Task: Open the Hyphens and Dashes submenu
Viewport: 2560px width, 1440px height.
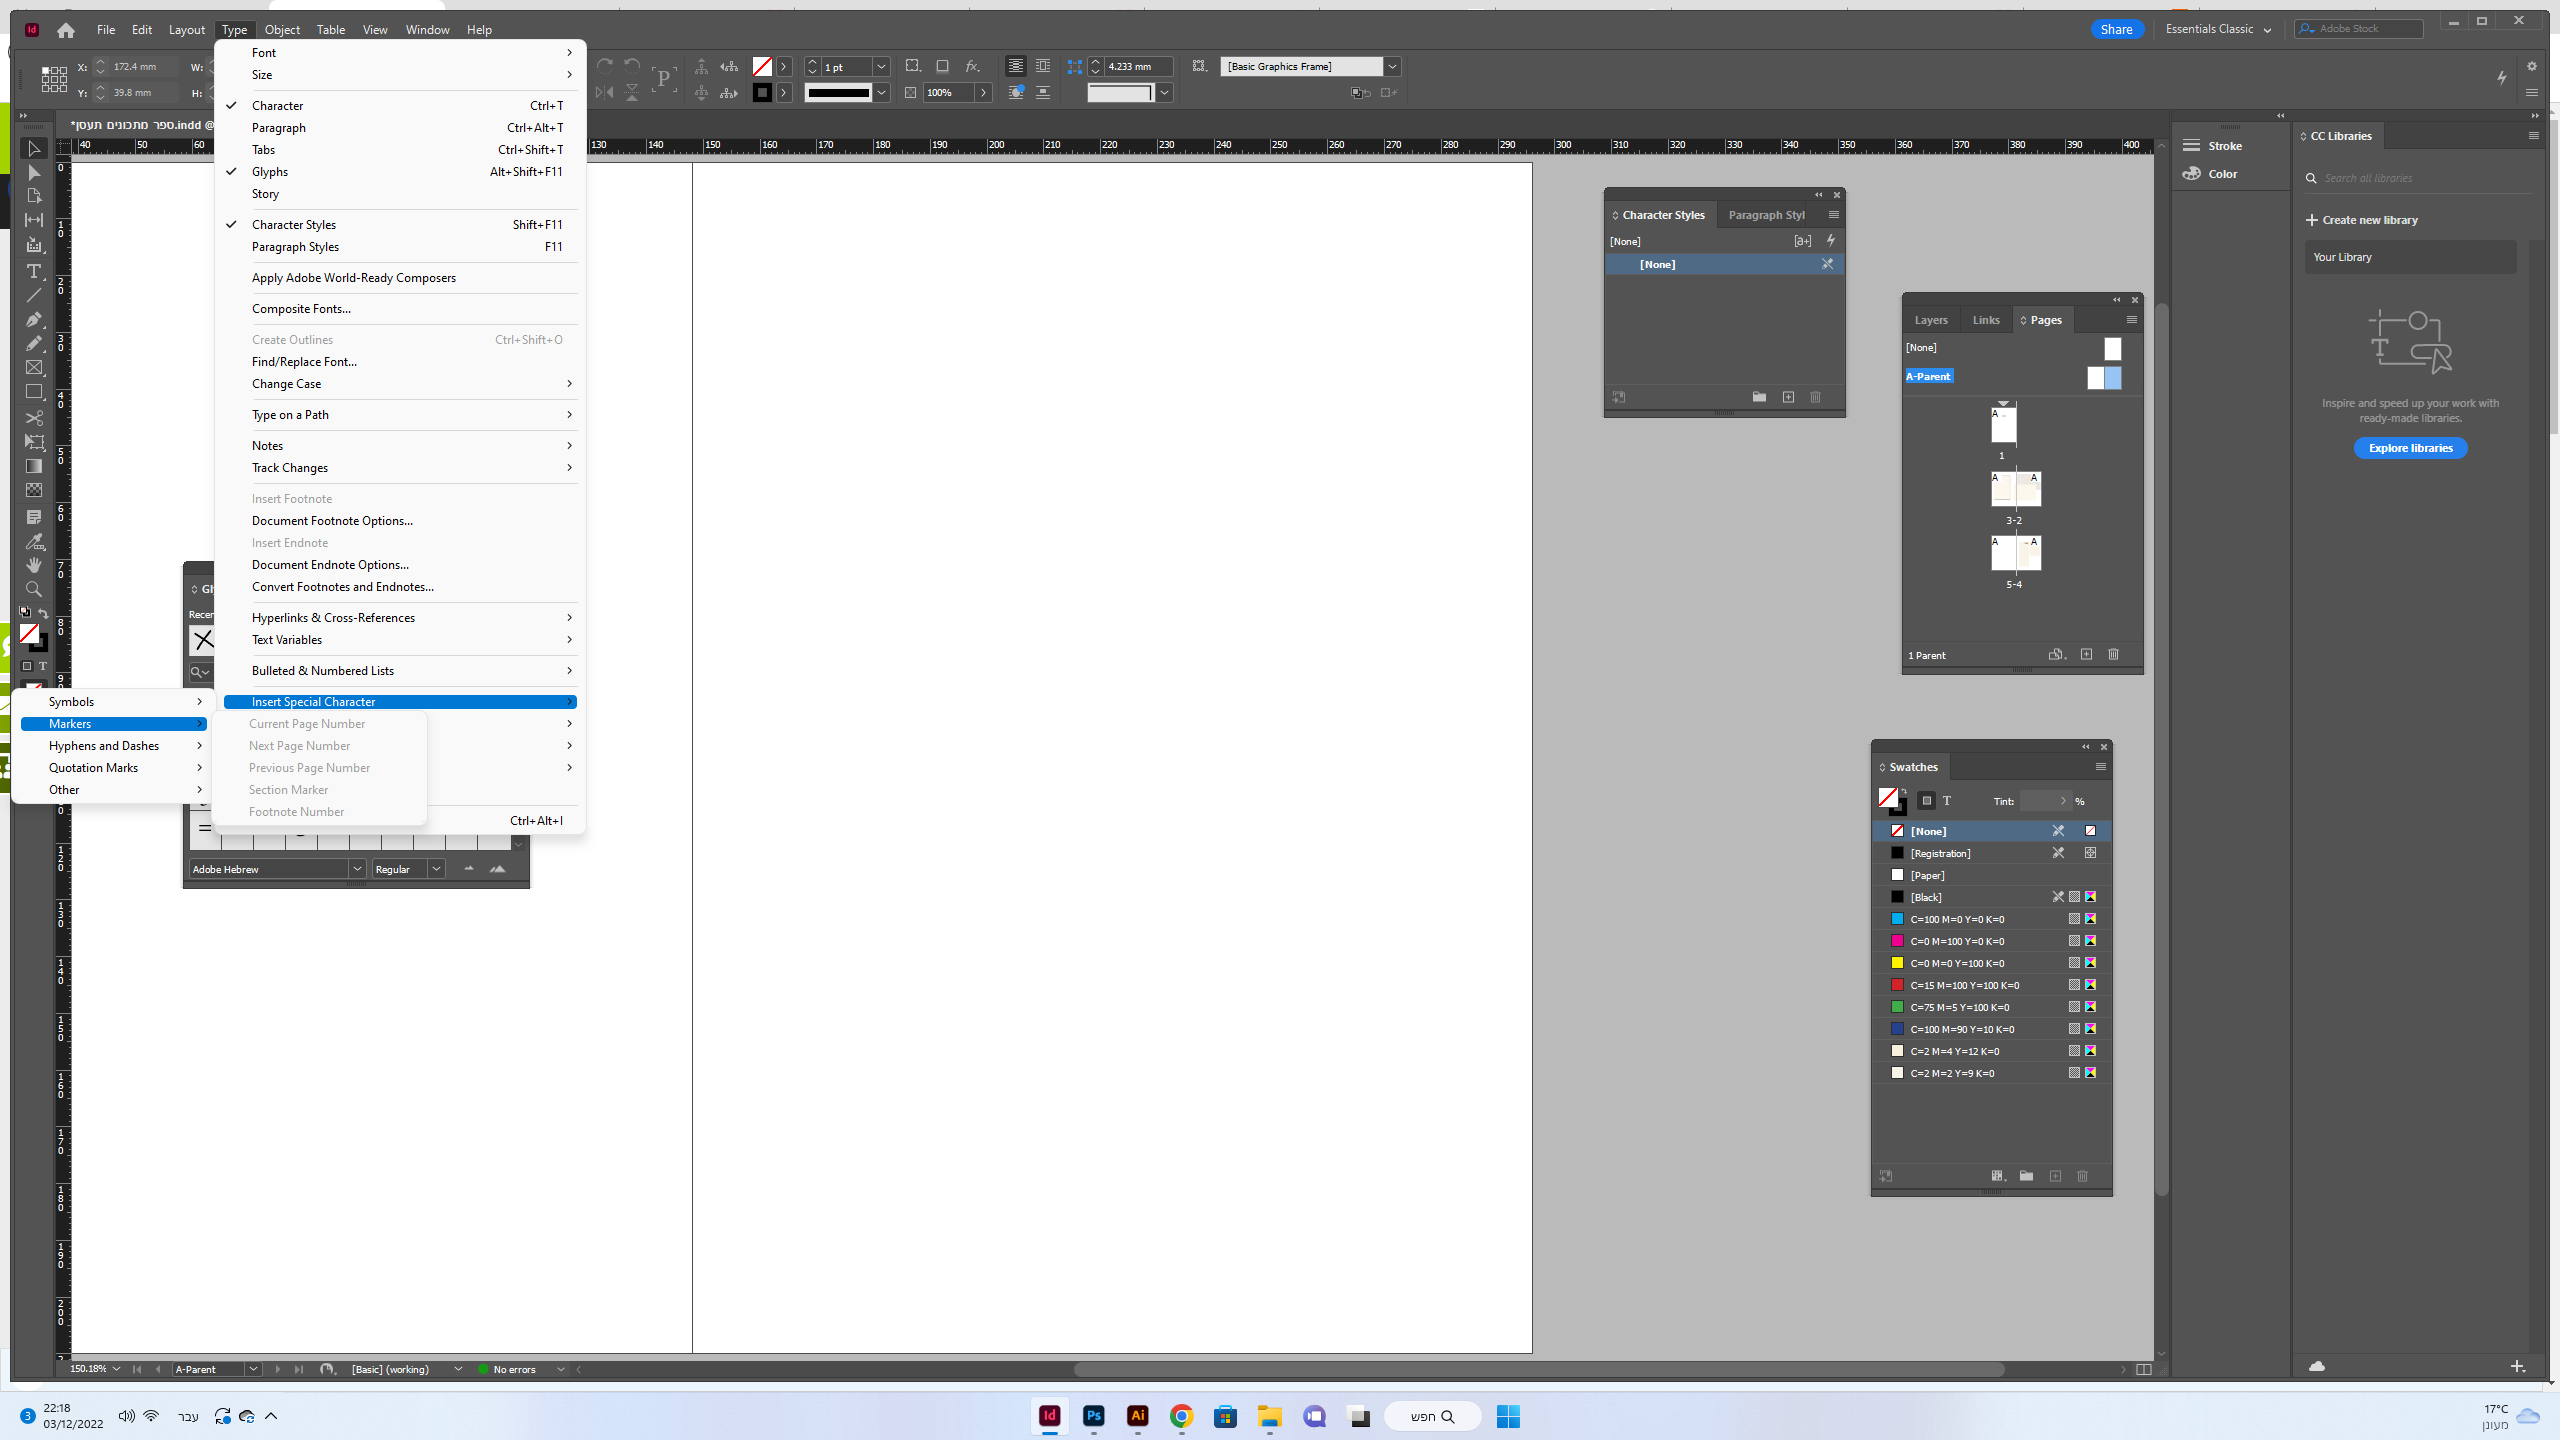Action: [x=104, y=746]
